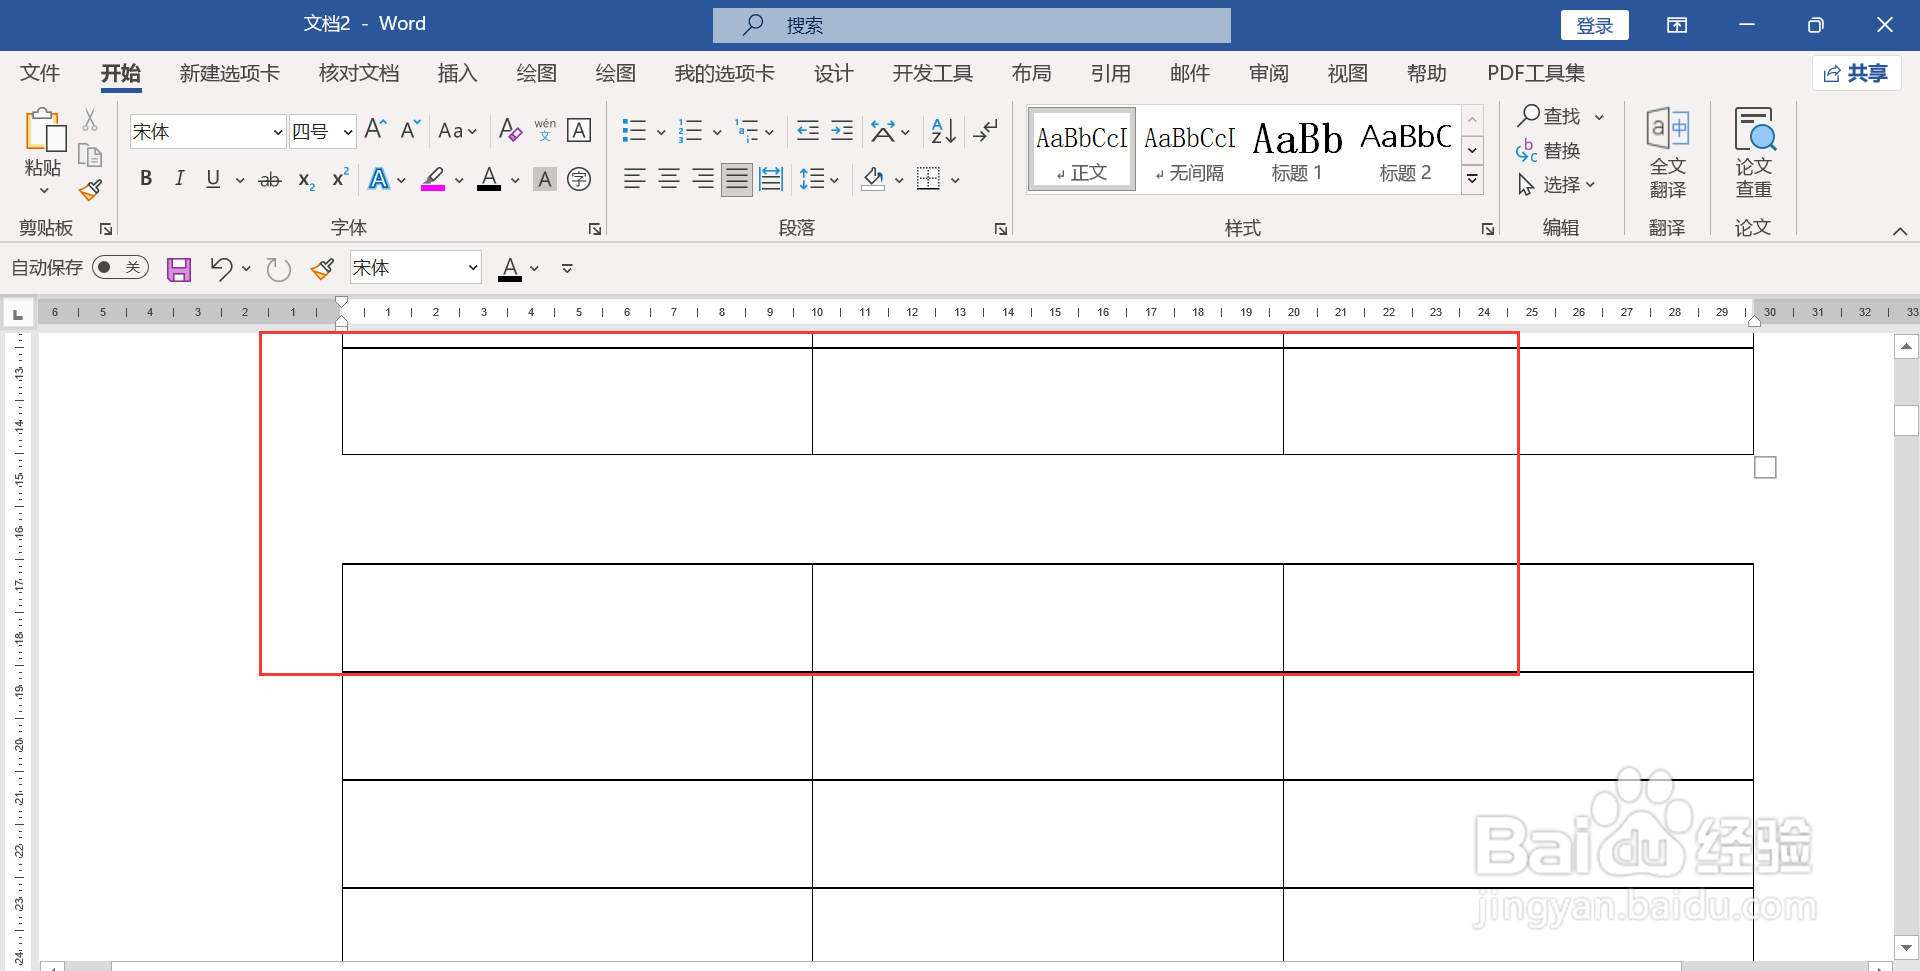
Task: Open line spacing dropdown
Action: point(819,179)
